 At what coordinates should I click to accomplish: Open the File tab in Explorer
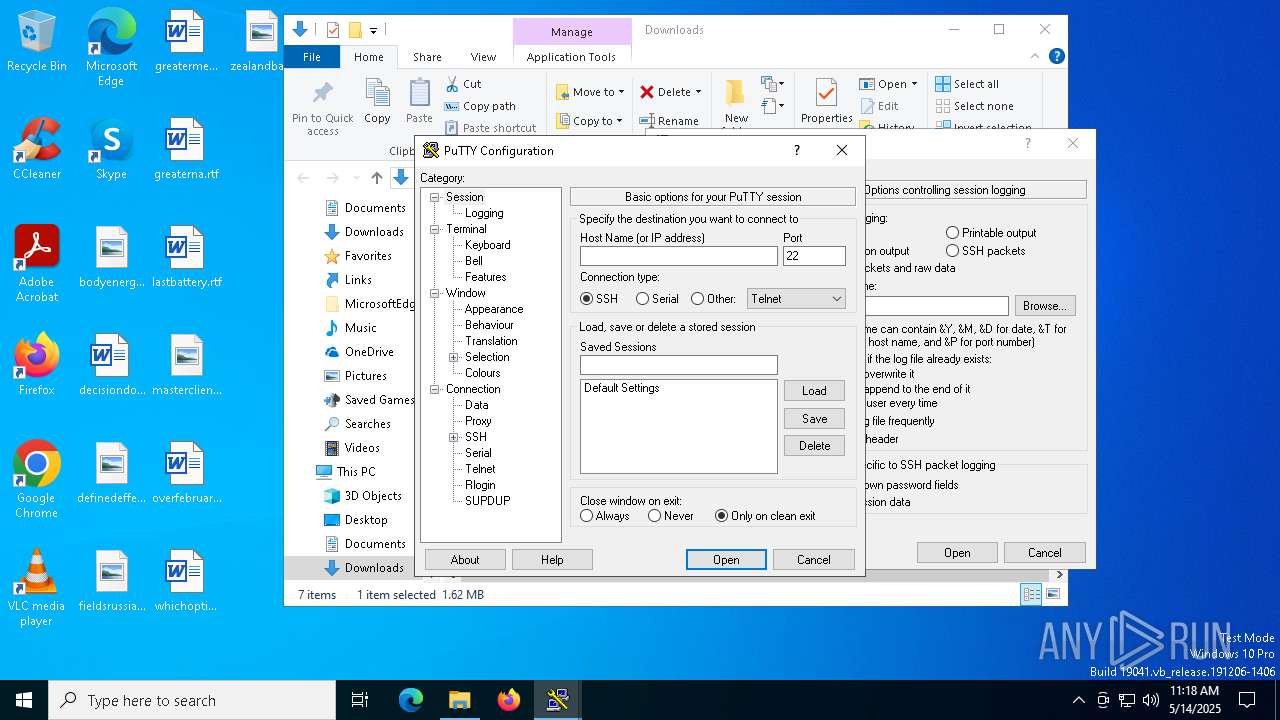tap(312, 57)
